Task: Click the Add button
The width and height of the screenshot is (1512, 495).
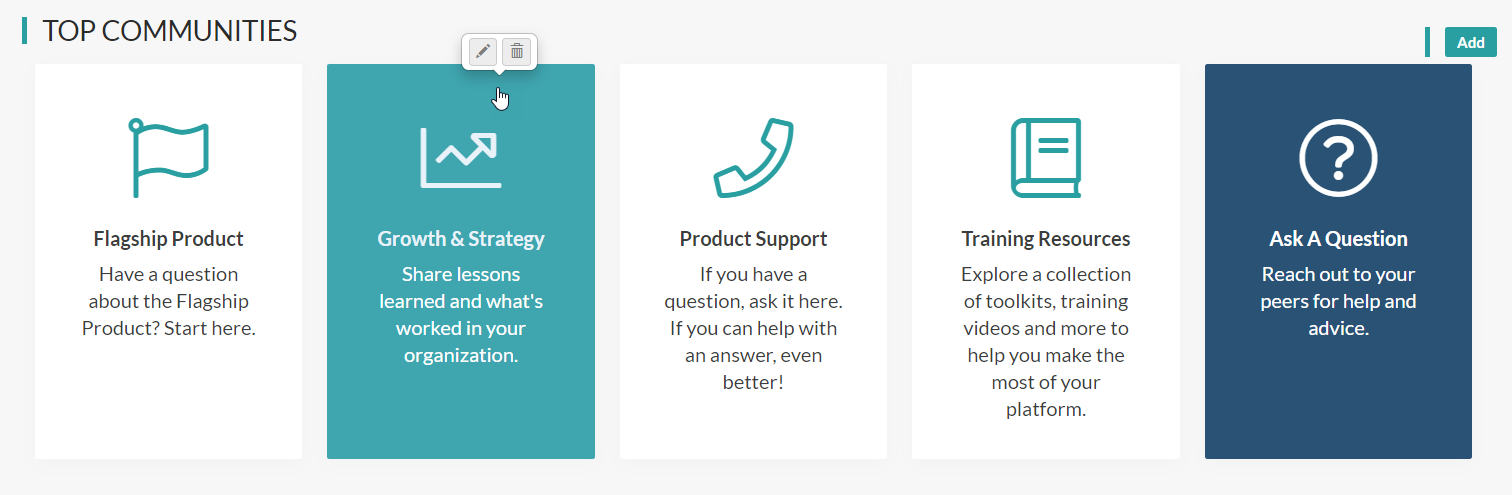Action: (x=1470, y=42)
